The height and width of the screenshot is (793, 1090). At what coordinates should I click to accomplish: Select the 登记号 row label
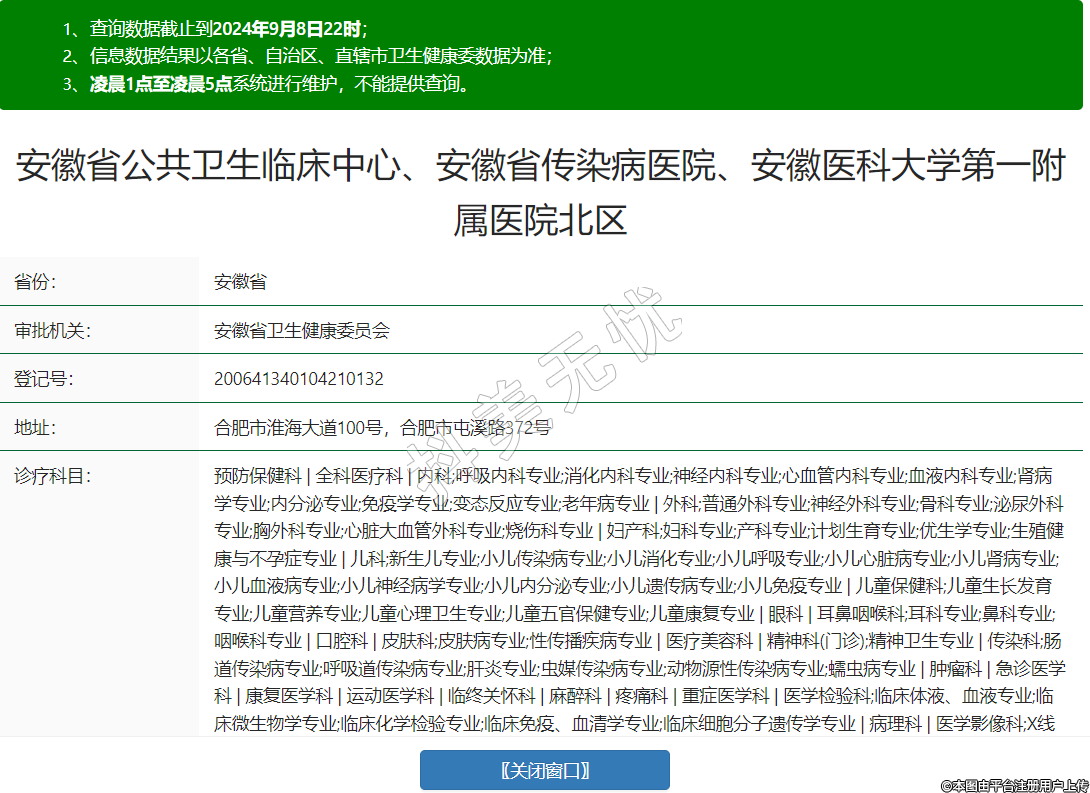(x=44, y=379)
